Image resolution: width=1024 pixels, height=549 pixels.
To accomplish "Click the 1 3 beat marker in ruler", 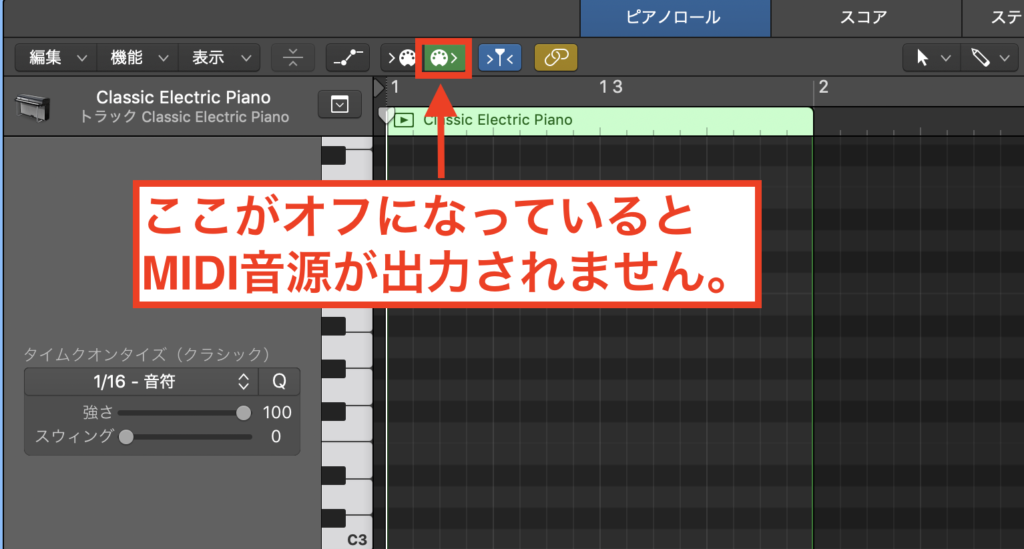I will coord(611,87).
